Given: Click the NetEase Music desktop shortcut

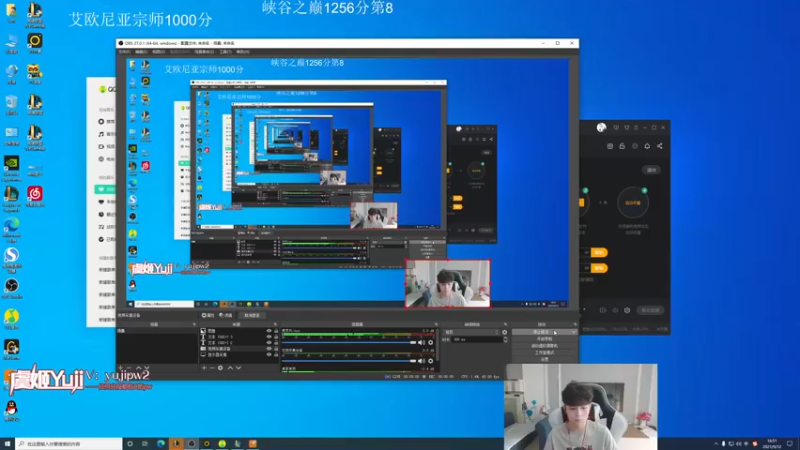Looking at the screenshot, I should [35, 196].
